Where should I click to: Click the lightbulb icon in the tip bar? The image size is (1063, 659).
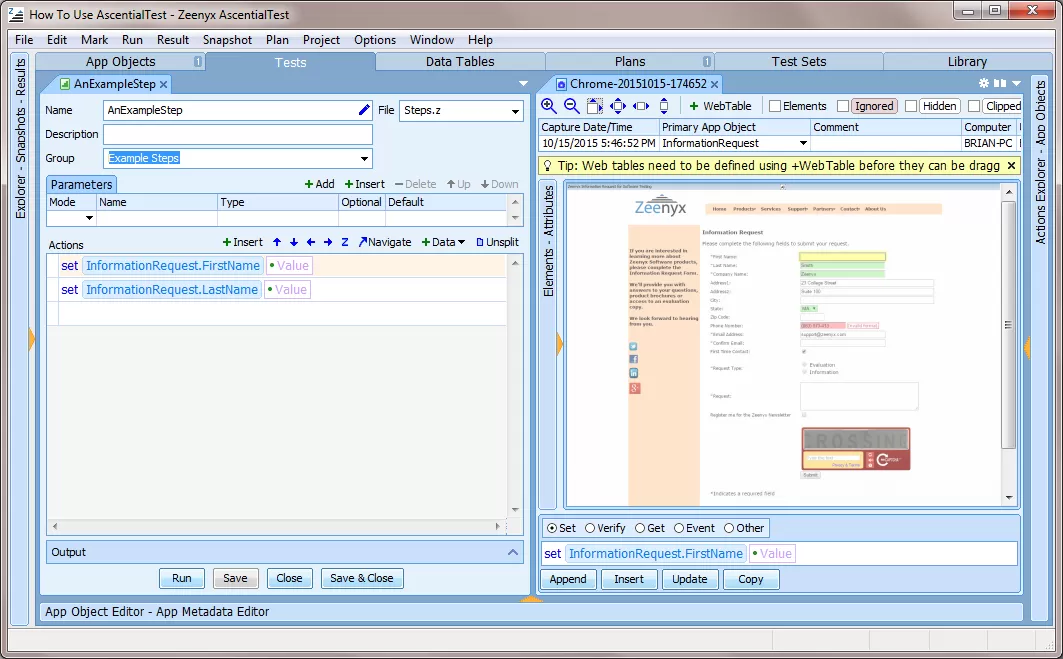click(x=548, y=165)
